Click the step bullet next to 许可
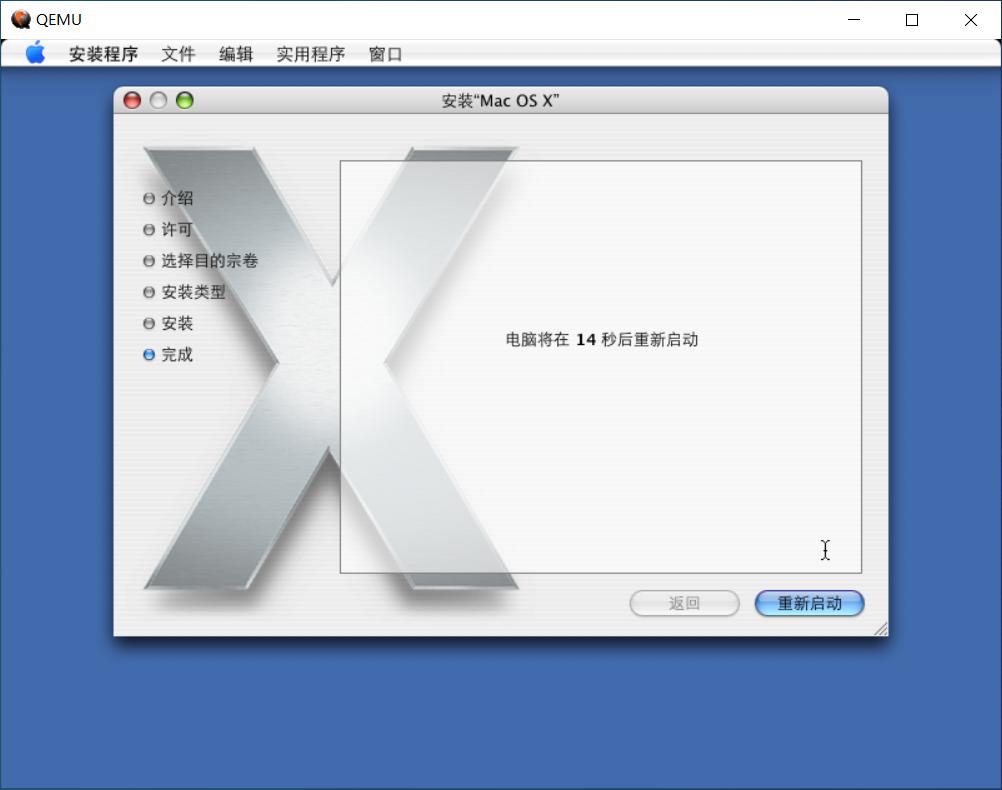The image size is (1002, 790). (147, 229)
